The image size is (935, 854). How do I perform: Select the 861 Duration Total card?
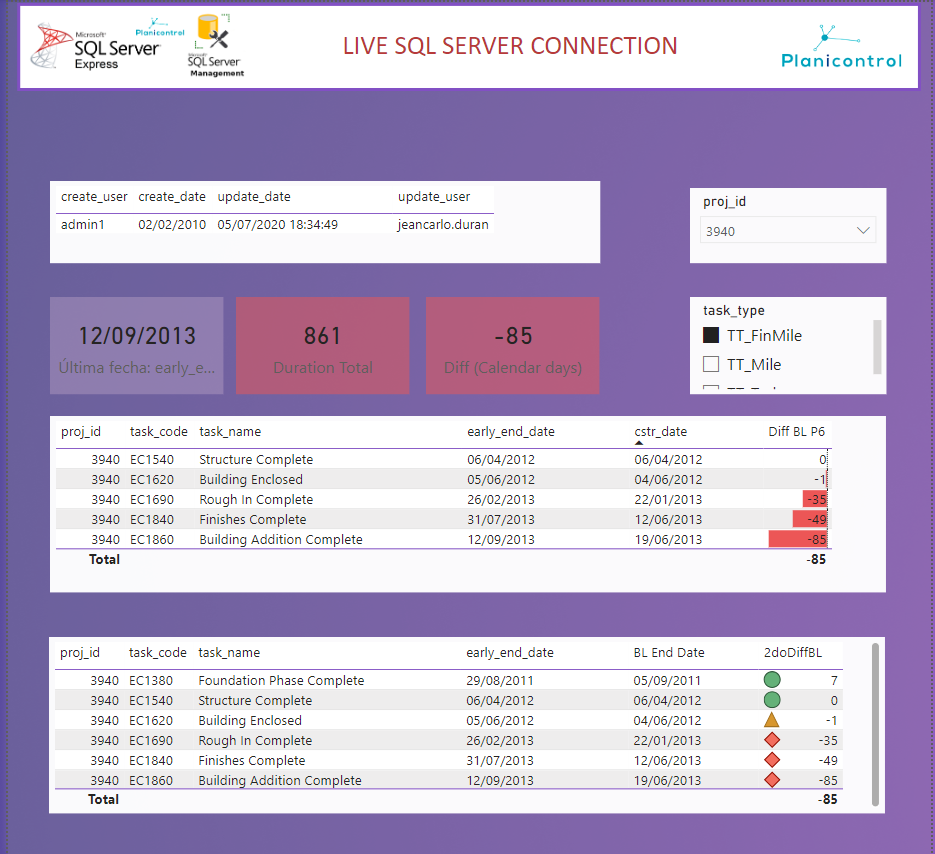pos(323,346)
